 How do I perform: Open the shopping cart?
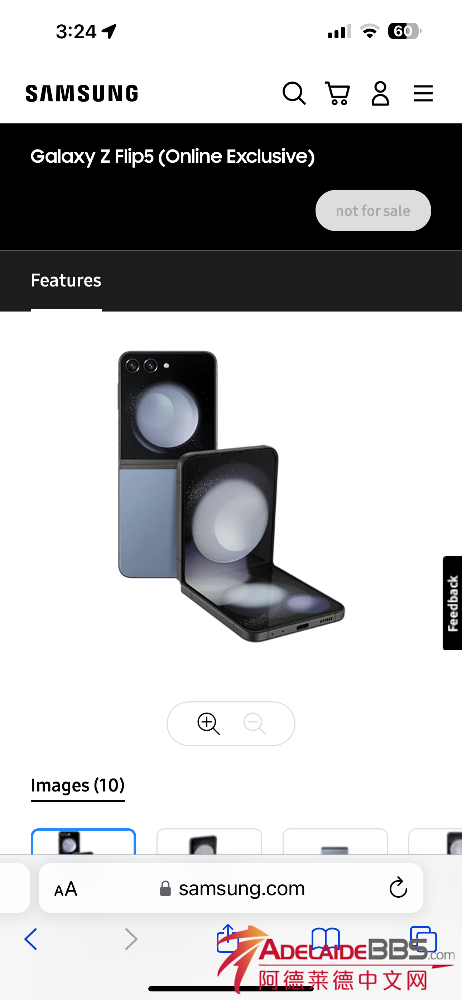point(337,93)
